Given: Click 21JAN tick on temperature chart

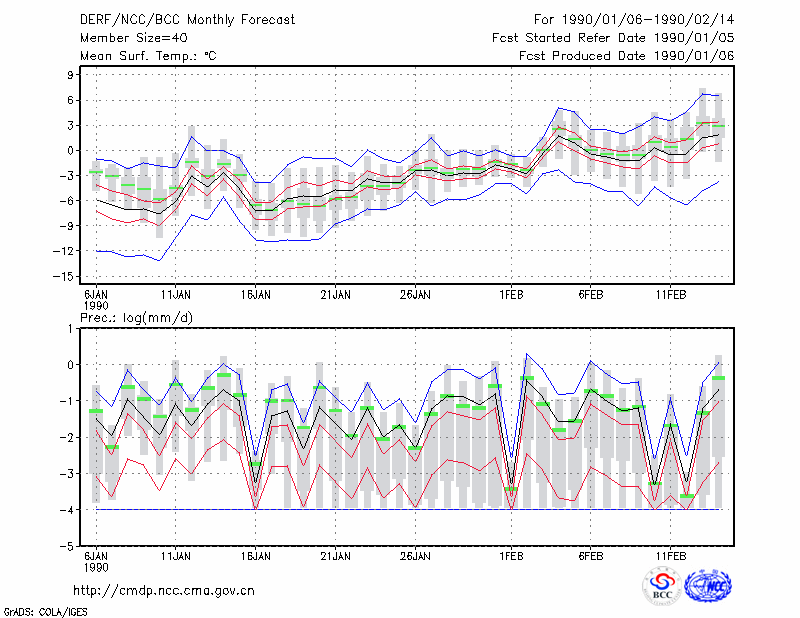Looking at the screenshot, I should [x=335, y=295].
